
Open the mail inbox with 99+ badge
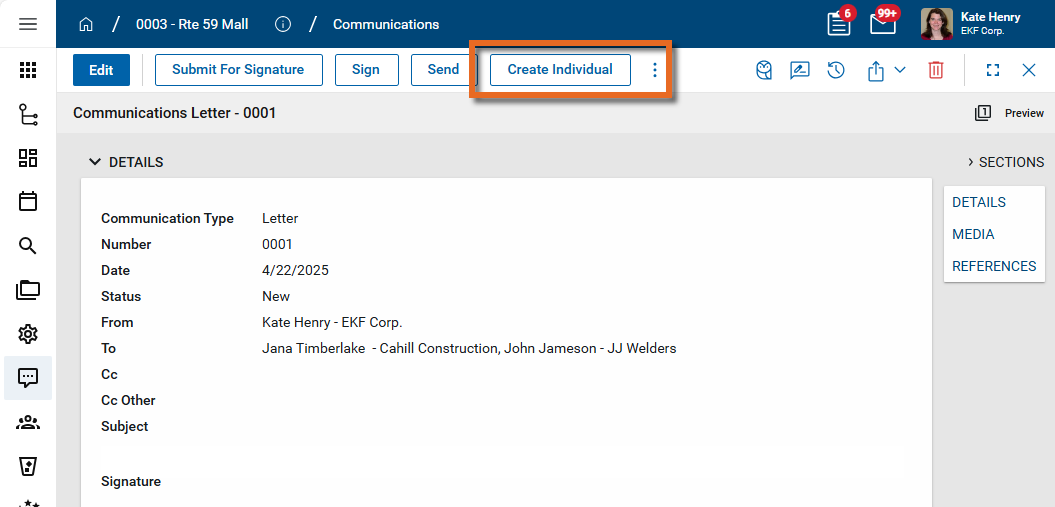882,24
